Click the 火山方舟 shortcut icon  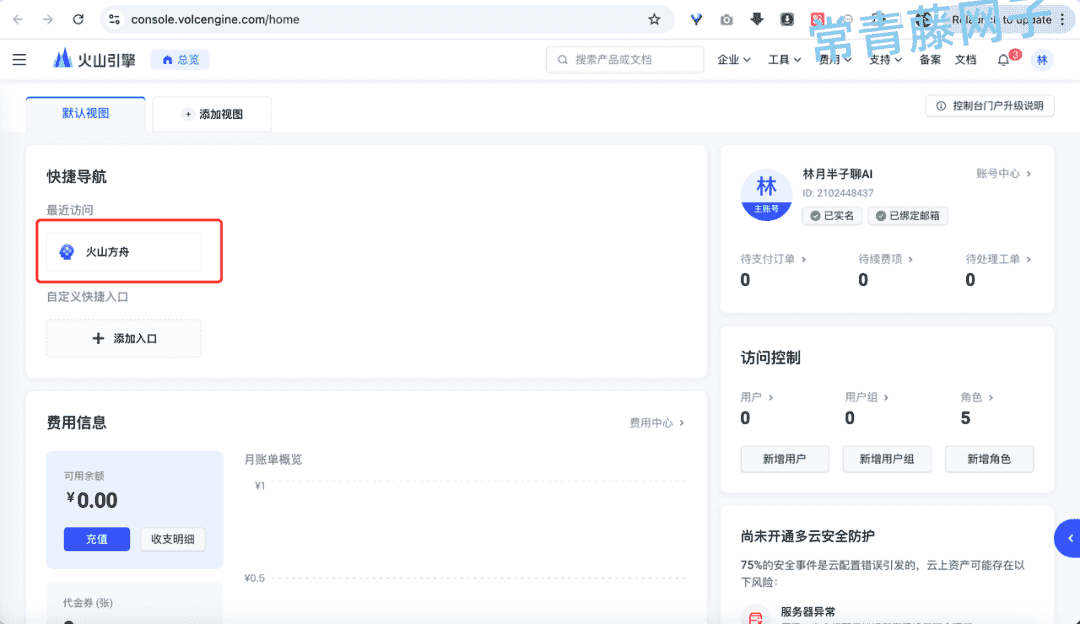coord(67,252)
